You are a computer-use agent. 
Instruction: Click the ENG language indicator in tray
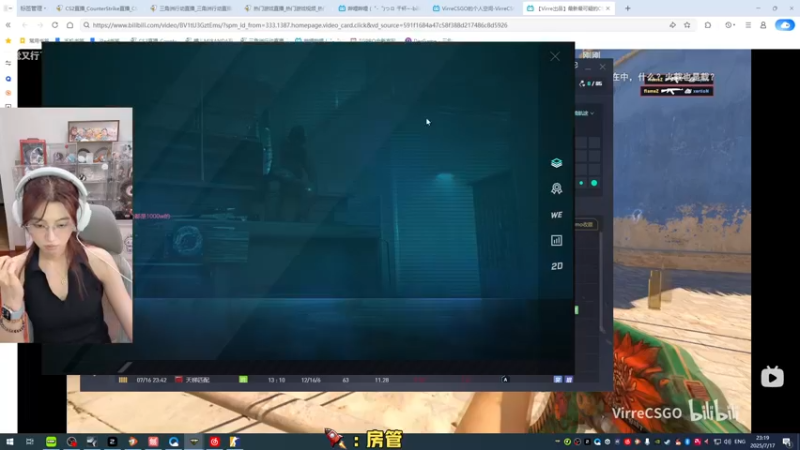click(740, 442)
